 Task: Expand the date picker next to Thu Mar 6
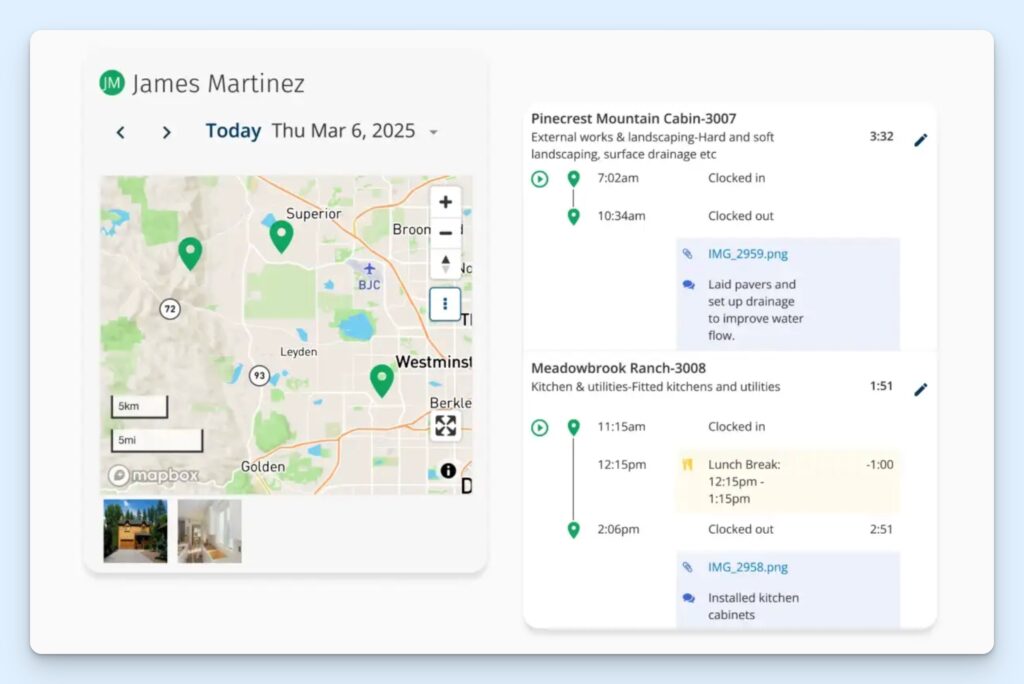432,131
